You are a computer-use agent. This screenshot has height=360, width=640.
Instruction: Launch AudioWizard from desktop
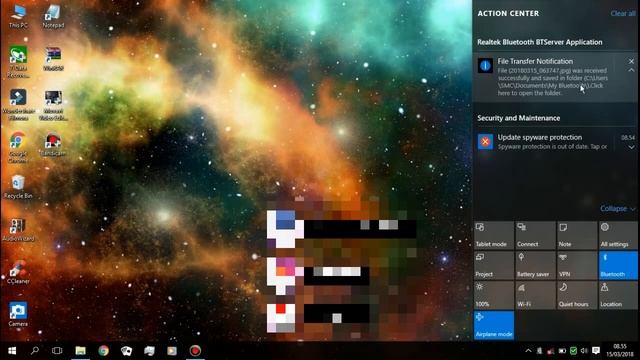[18, 230]
